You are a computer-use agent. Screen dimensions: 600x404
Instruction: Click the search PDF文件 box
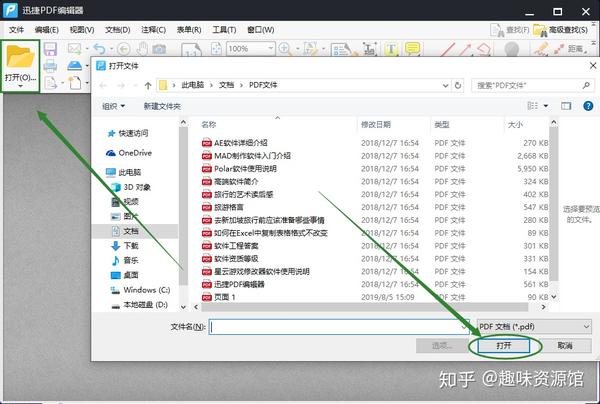pos(532,85)
